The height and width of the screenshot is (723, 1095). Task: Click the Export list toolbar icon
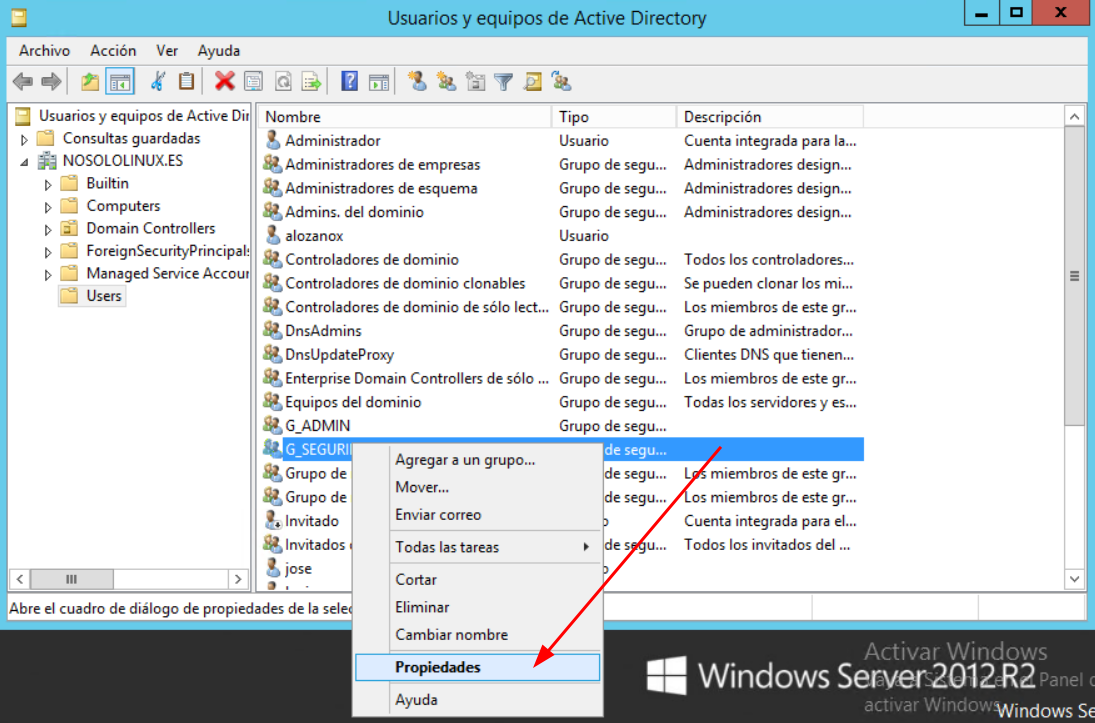point(312,82)
